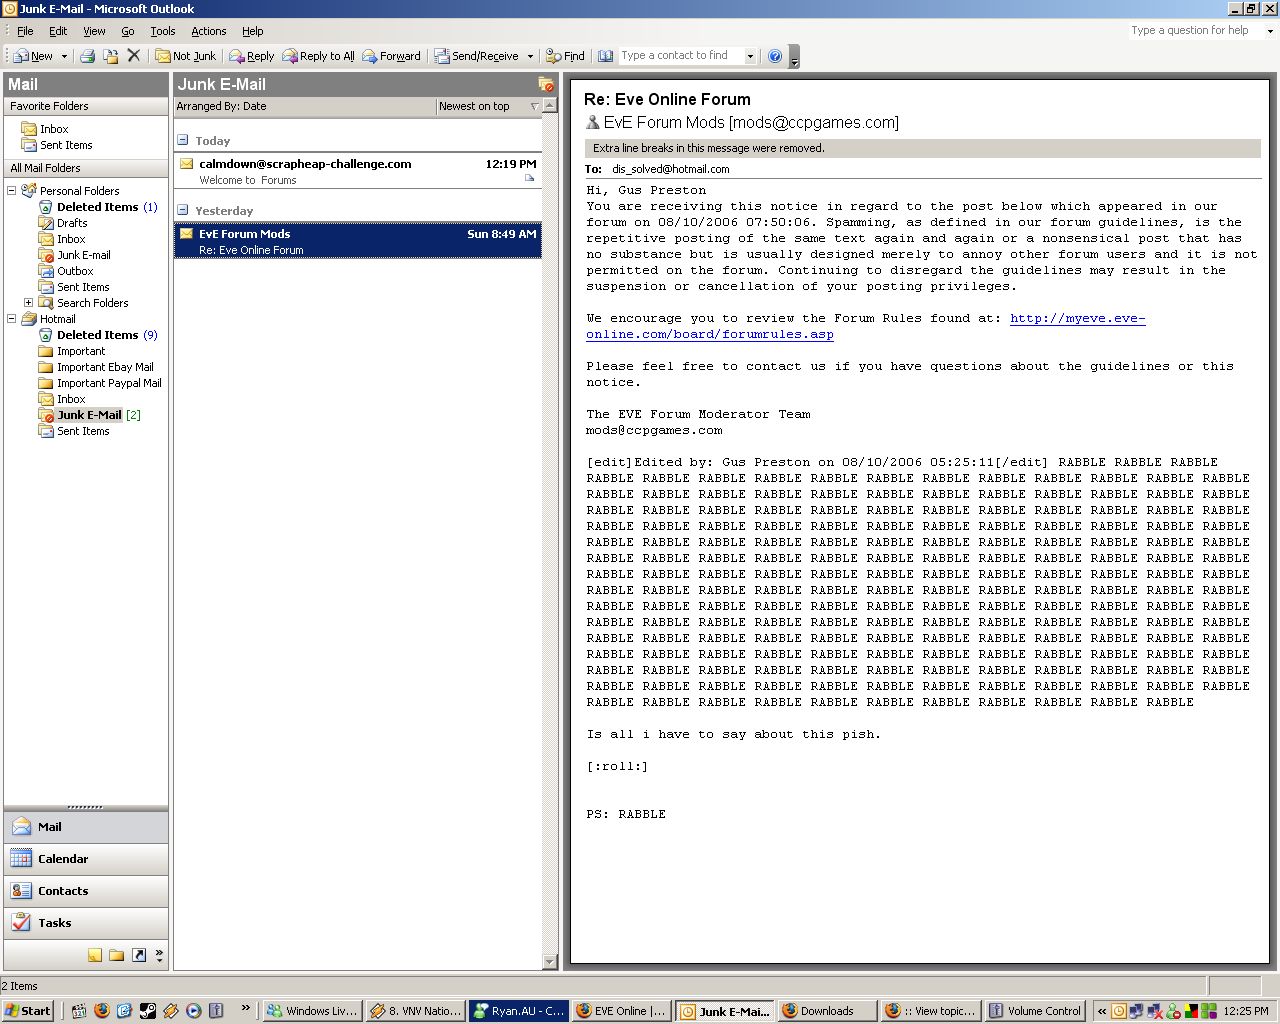Image resolution: width=1280 pixels, height=1024 pixels.
Task: Open the File menu
Action: 25,31
